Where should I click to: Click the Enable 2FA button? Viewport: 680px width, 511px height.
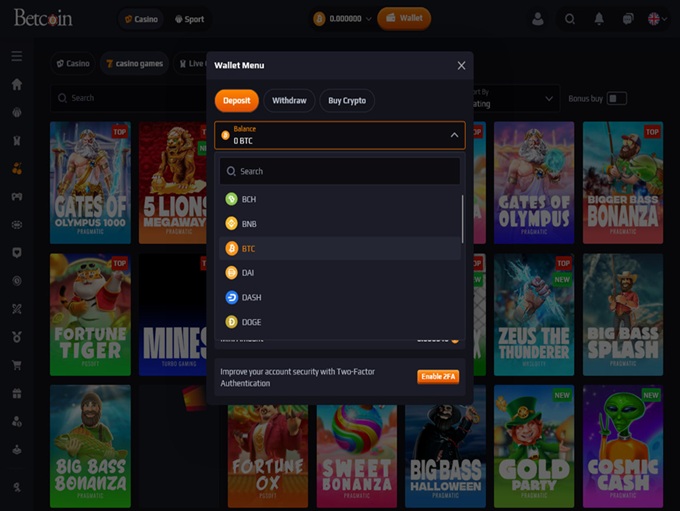[x=438, y=377]
